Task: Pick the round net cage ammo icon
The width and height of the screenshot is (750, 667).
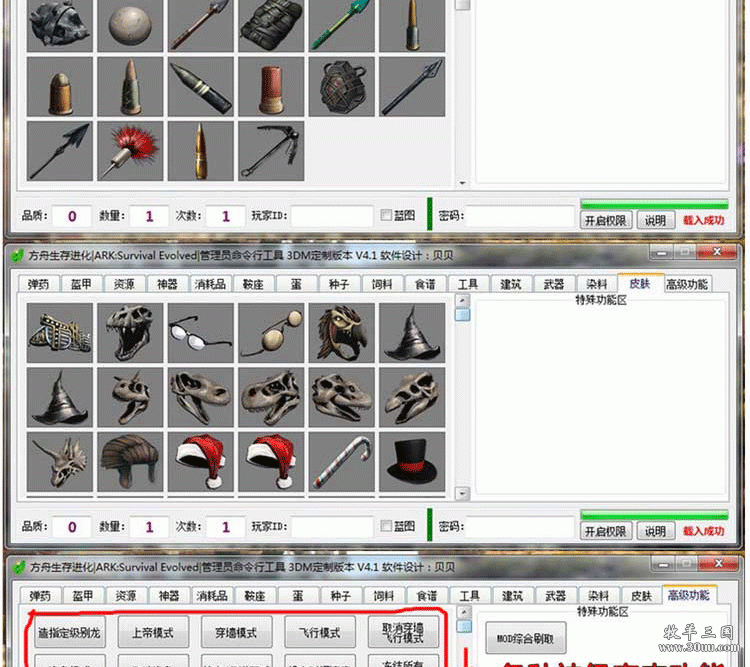Action: (342, 87)
